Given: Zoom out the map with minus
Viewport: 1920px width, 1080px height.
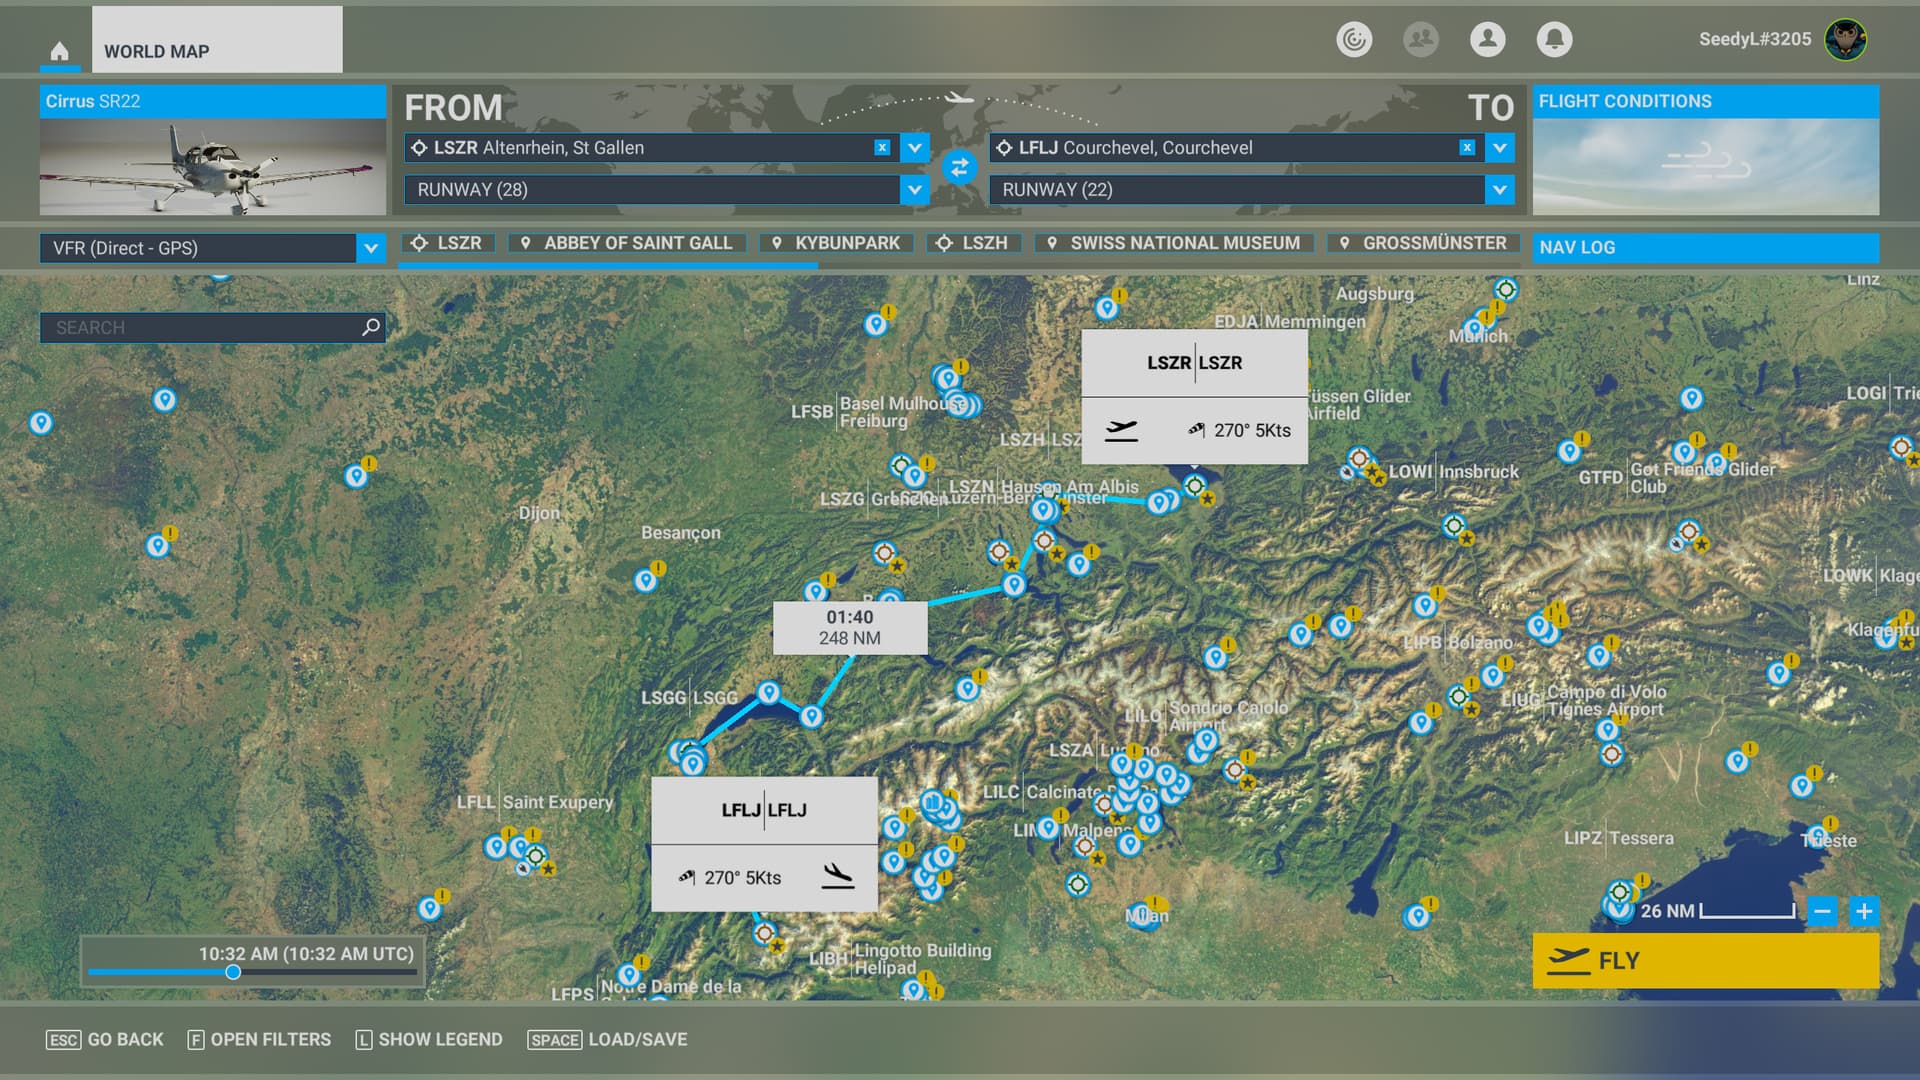Looking at the screenshot, I should click(x=1822, y=911).
